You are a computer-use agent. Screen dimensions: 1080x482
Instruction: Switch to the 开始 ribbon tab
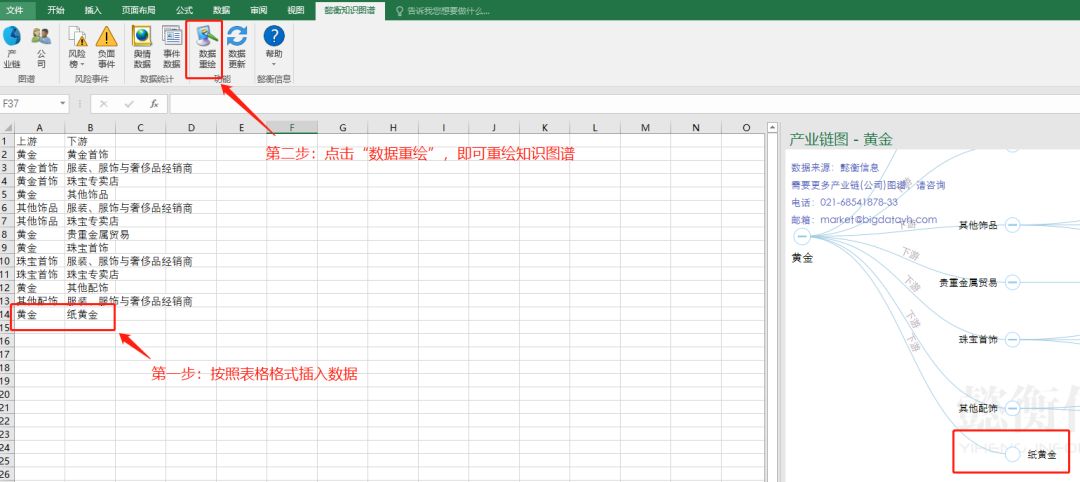(56, 10)
